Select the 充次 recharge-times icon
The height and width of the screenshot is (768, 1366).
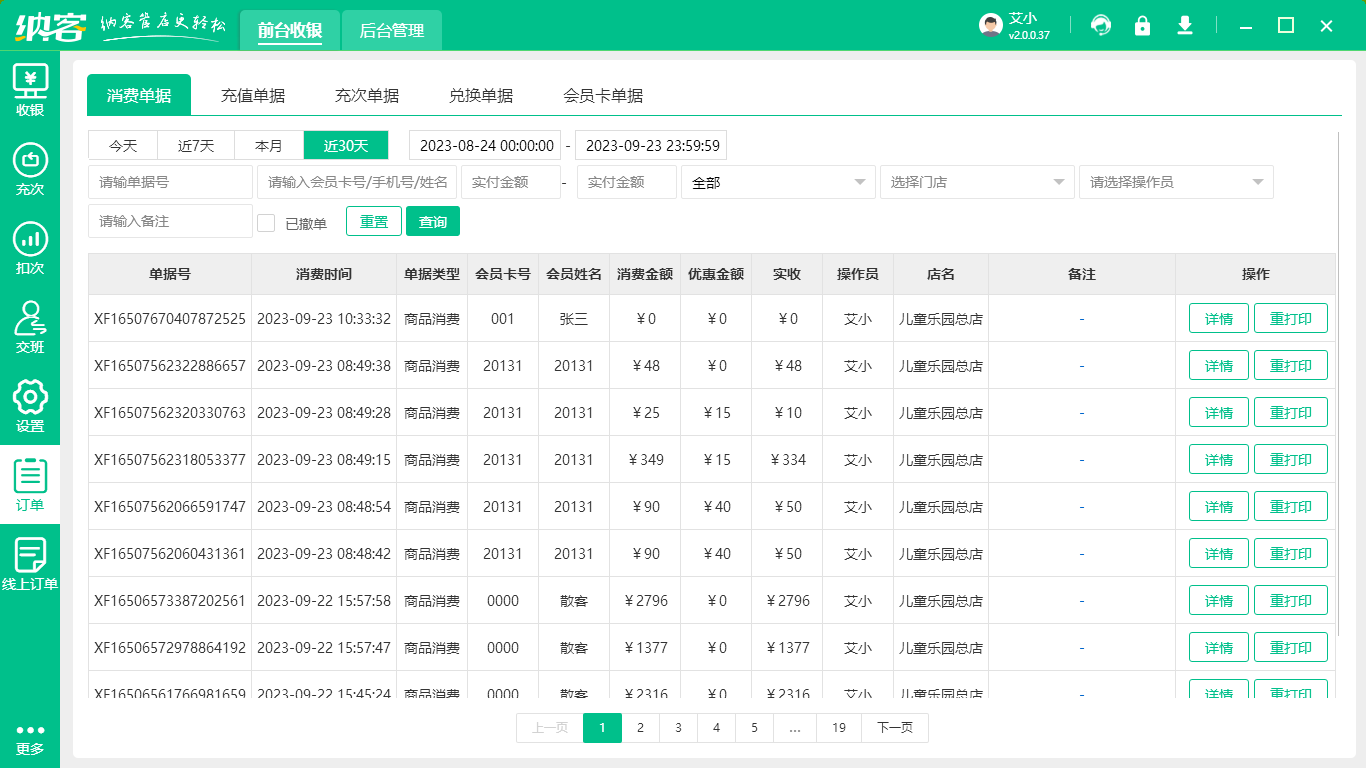click(x=30, y=172)
